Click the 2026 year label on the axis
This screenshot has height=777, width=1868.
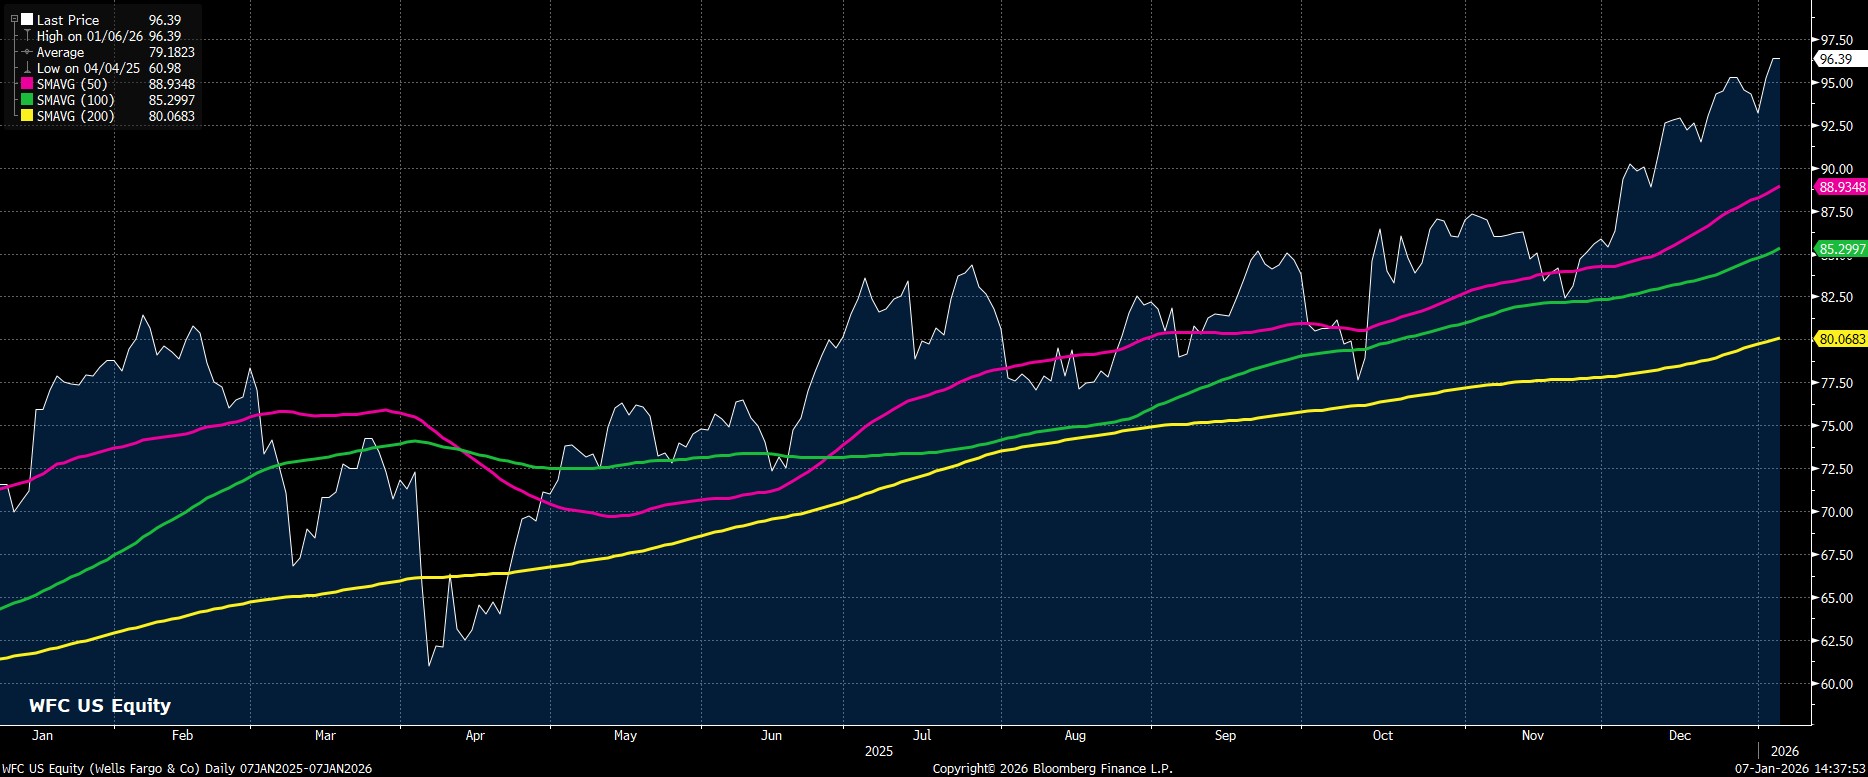(x=1785, y=751)
